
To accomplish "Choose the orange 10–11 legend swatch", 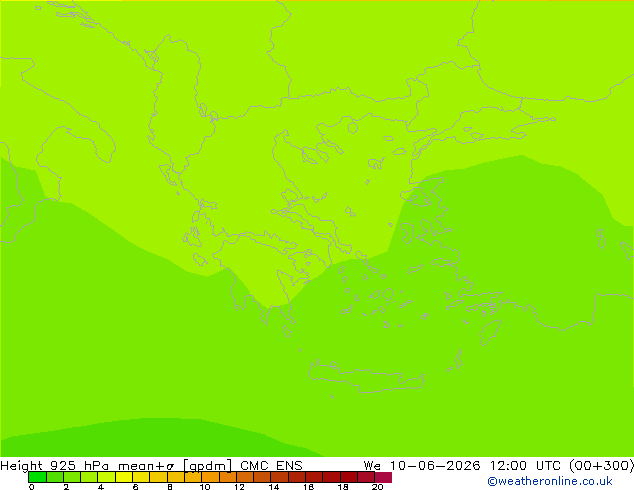I will (210, 477).
